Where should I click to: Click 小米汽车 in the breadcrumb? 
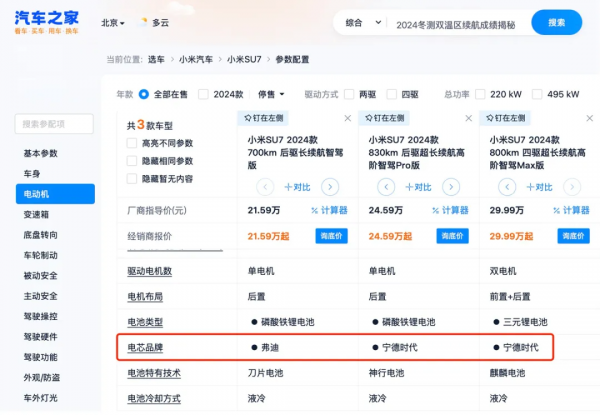196,59
